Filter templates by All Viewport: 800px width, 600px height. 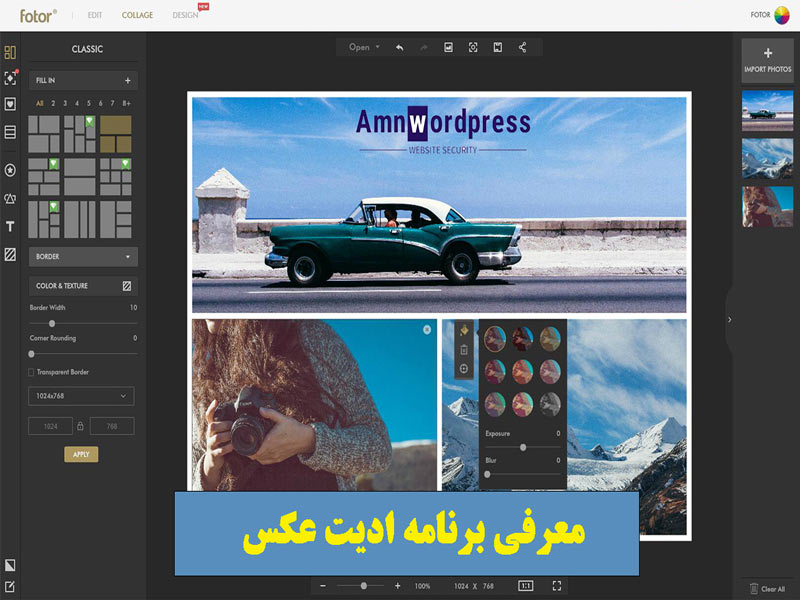(40, 104)
